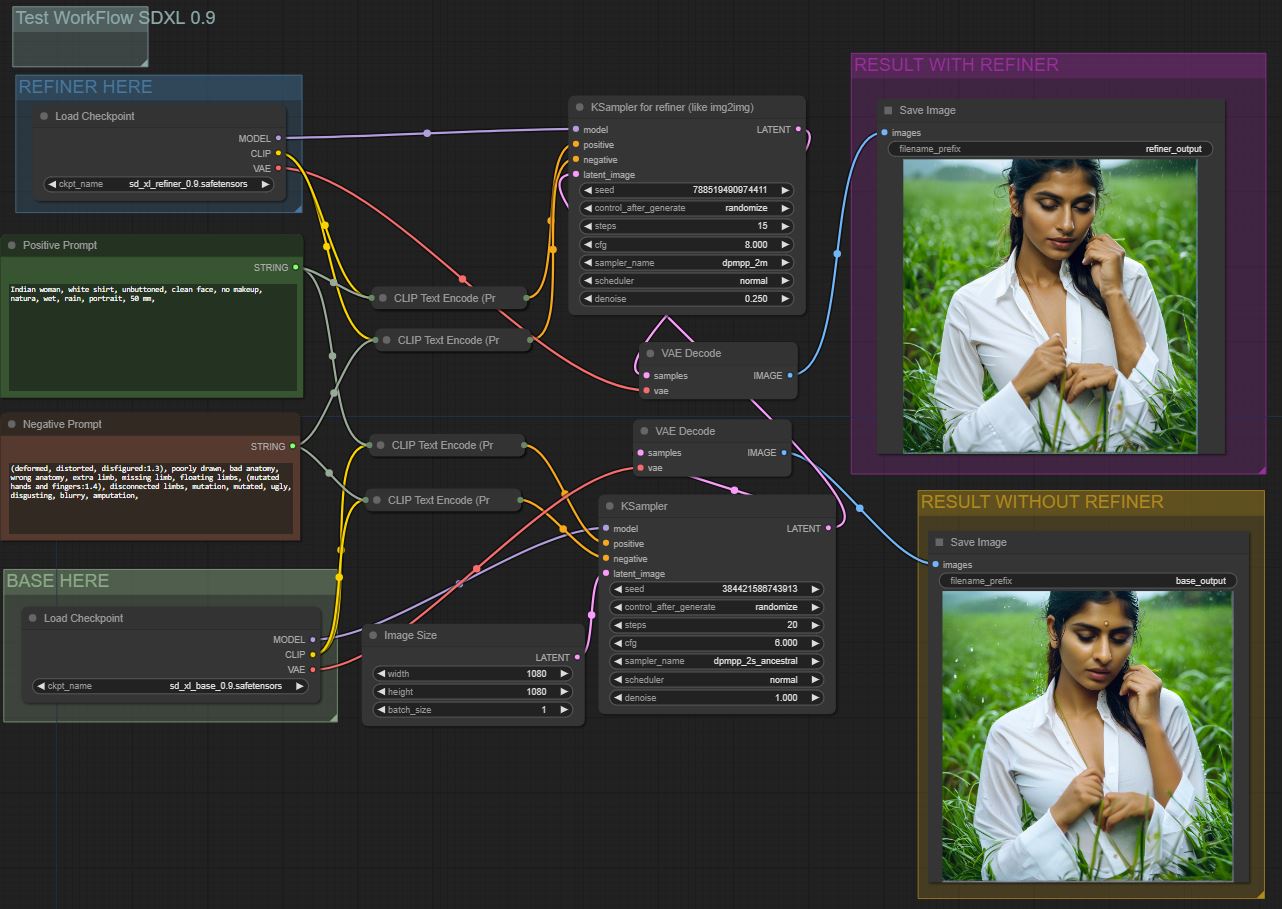This screenshot has width=1282, height=909.
Task: Open sampler_name dropdown showing dpmpp_2m
Action: pos(687,263)
